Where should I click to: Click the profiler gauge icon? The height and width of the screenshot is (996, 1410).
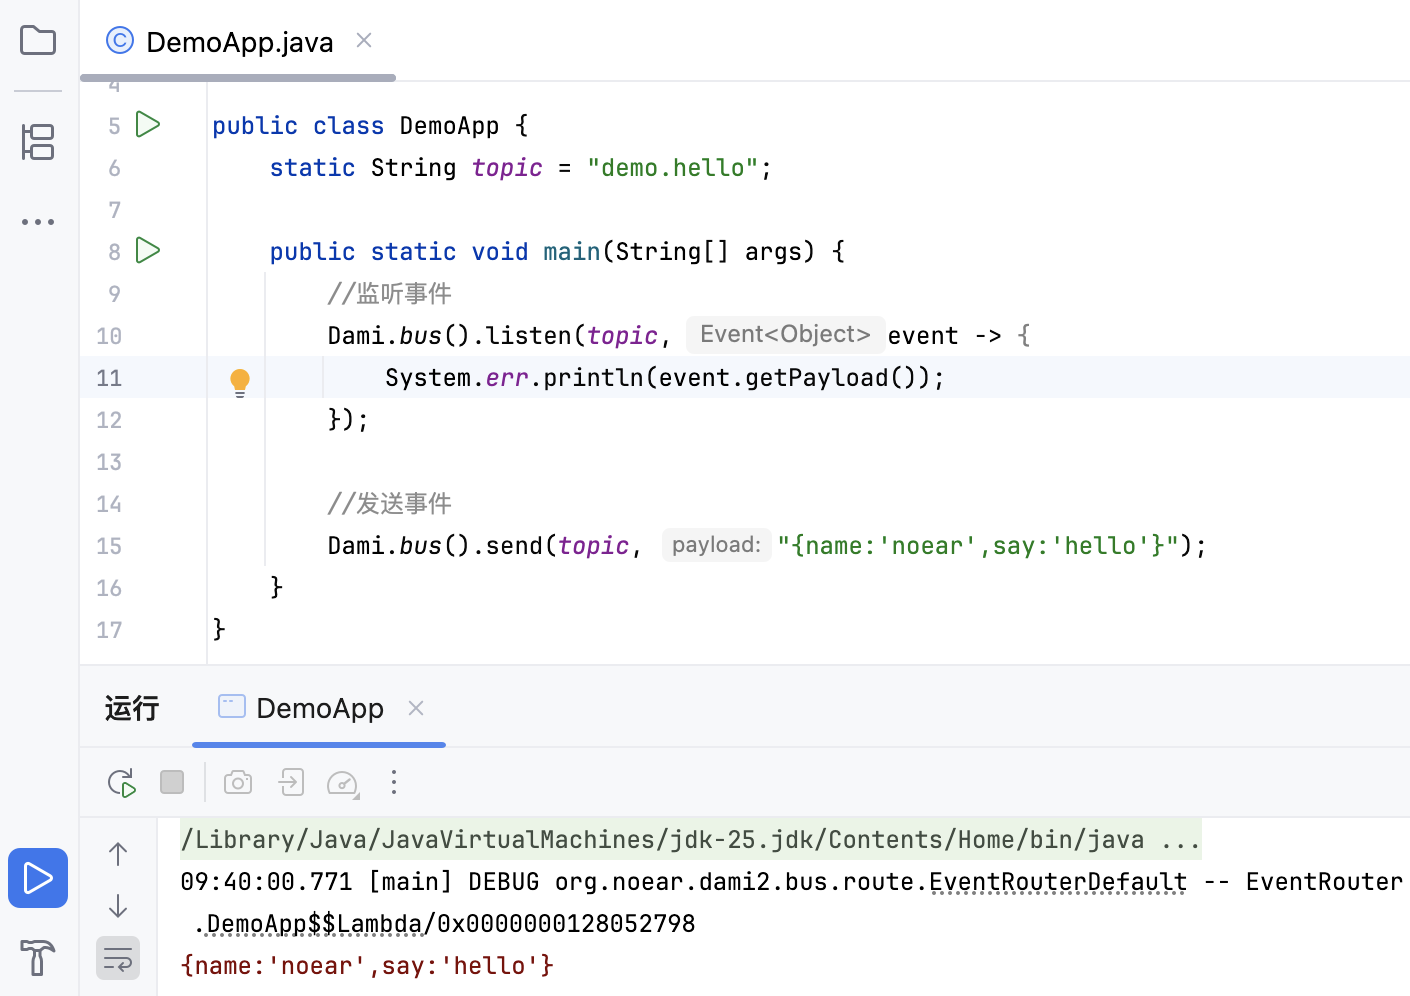pos(343,783)
